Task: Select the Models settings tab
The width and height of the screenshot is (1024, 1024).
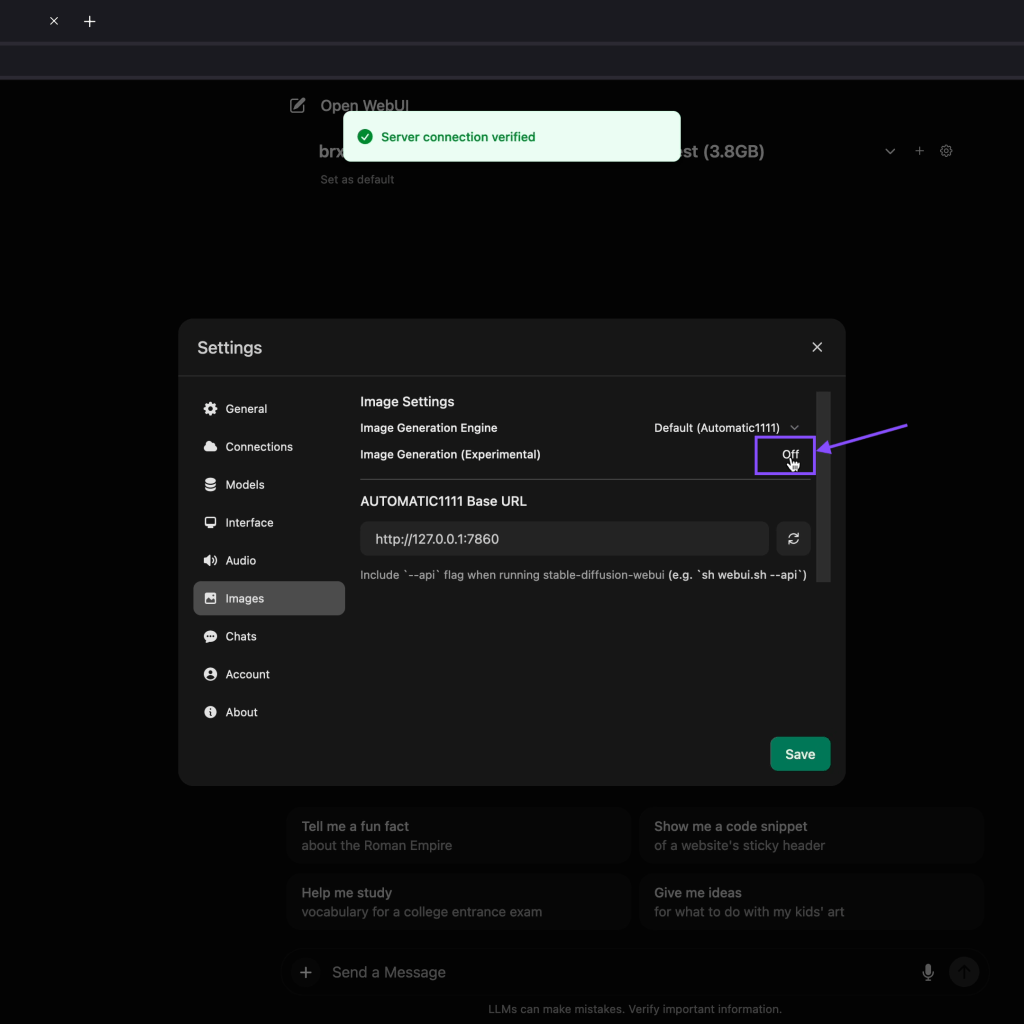Action: tap(244, 485)
